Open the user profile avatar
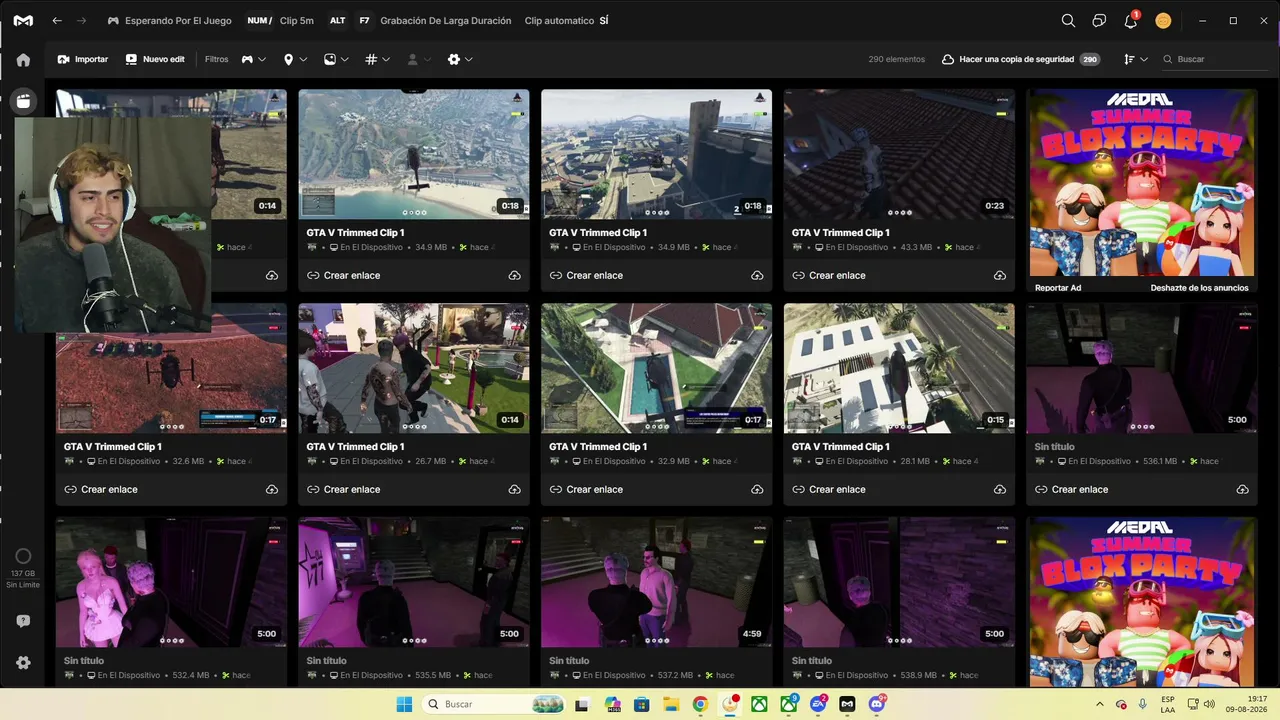This screenshot has width=1280, height=720. point(1163,21)
